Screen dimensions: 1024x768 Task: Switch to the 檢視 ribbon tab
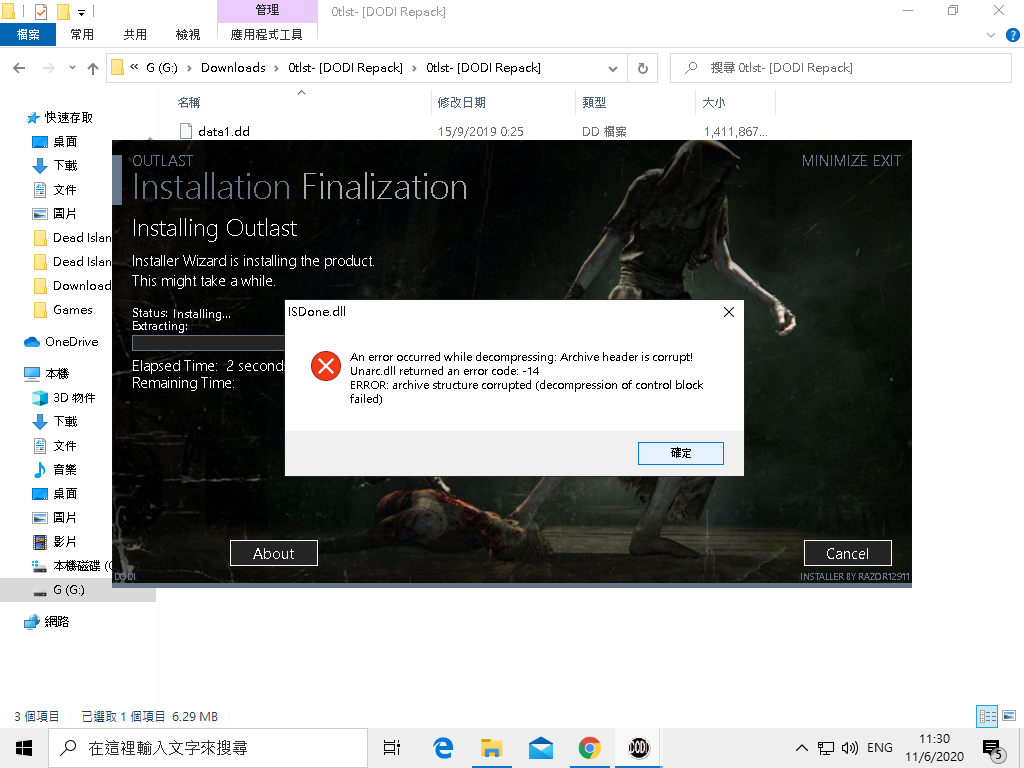pyautogui.click(x=188, y=34)
